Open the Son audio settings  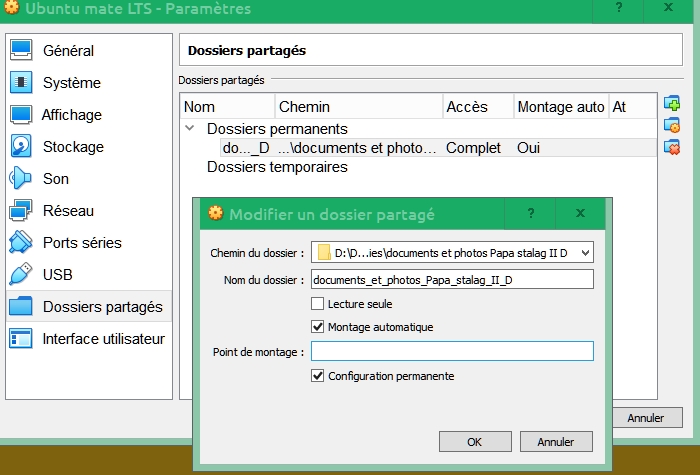(56, 179)
